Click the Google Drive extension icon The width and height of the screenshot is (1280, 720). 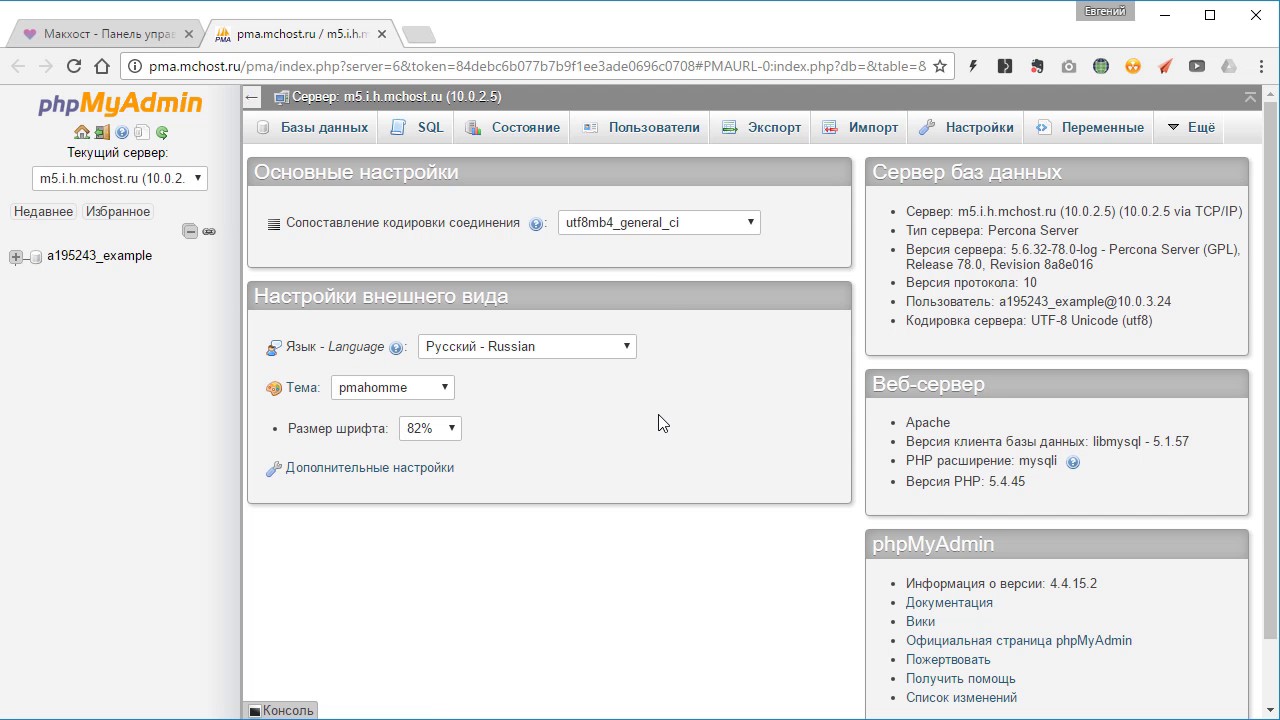click(1229, 66)
